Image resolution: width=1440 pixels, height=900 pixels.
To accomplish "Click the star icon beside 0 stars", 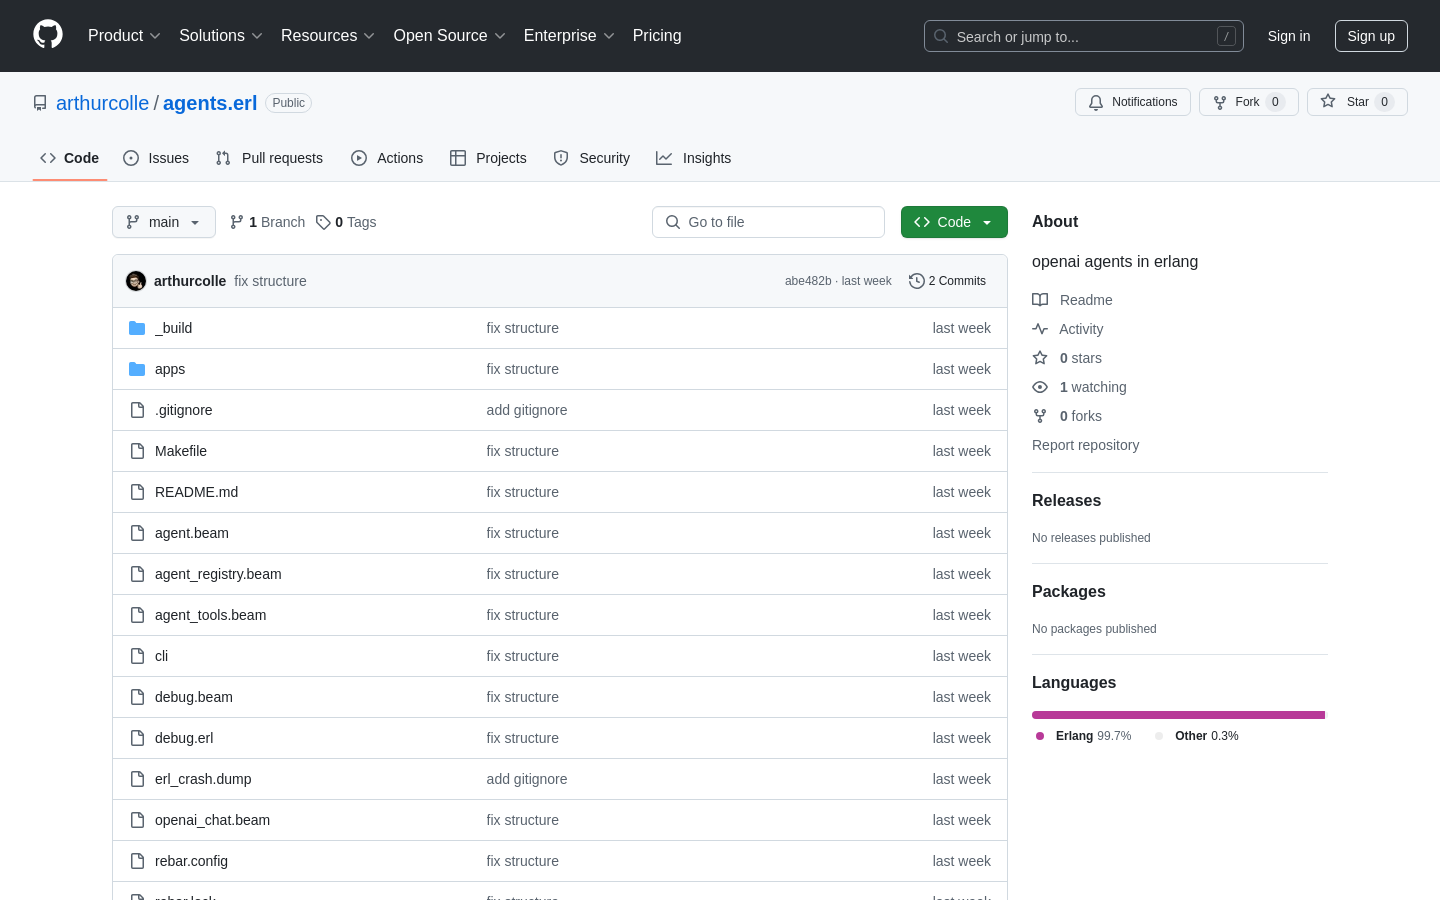I will point(1040,358).
